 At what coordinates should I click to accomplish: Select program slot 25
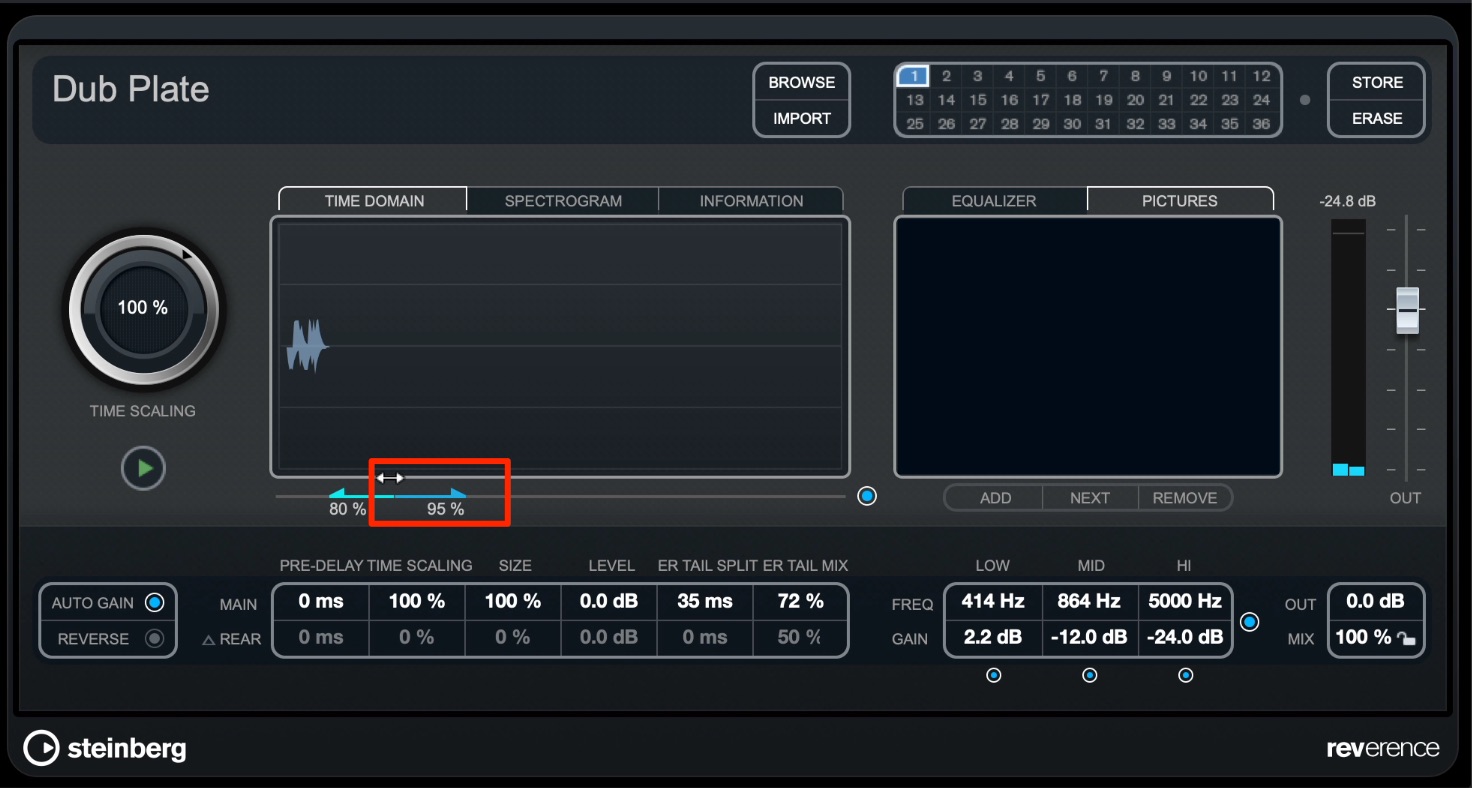point(914,124)
